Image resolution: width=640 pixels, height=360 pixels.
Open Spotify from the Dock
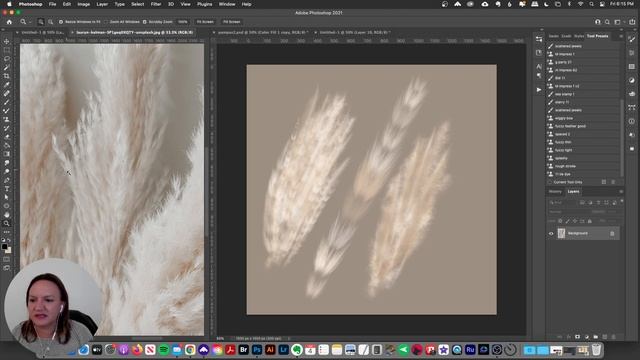164,350
